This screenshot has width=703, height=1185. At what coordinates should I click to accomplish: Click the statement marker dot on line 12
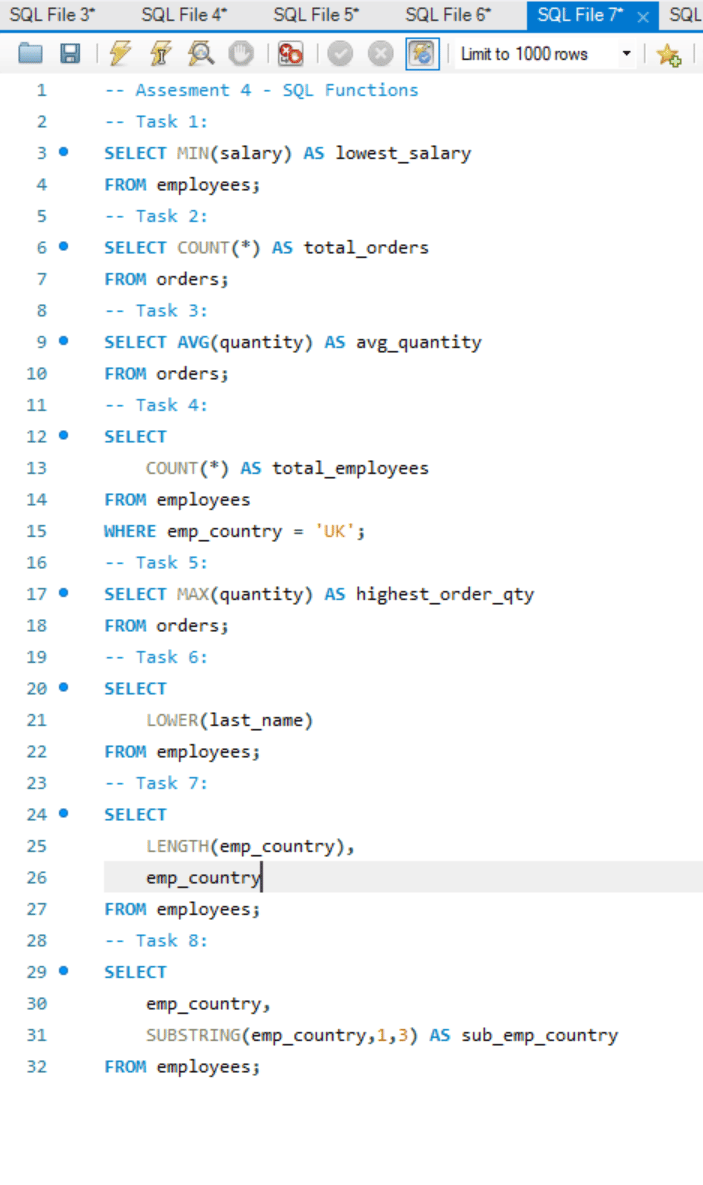point(63,435)
